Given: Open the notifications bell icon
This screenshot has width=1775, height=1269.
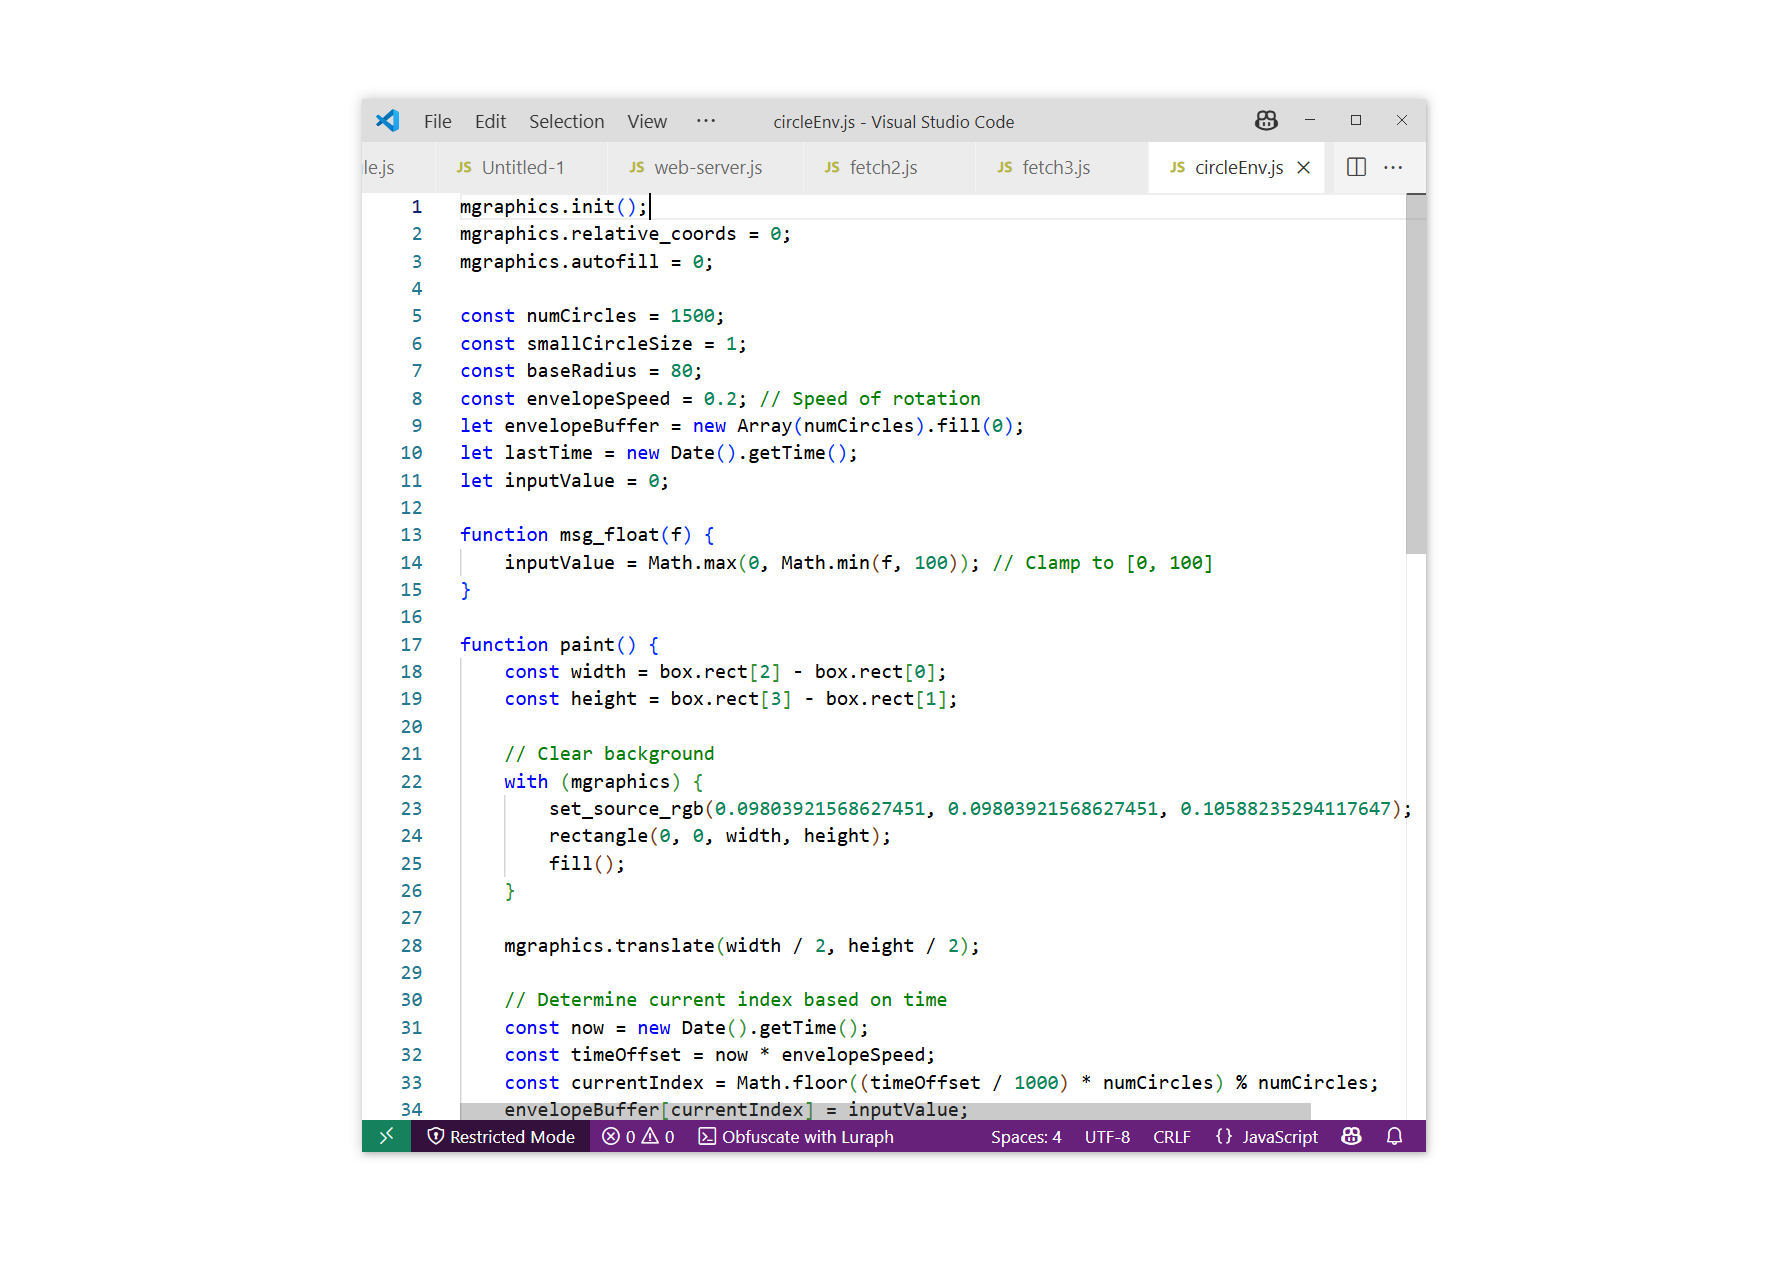Looking at the screenshot, I should pos(1394,1136).
